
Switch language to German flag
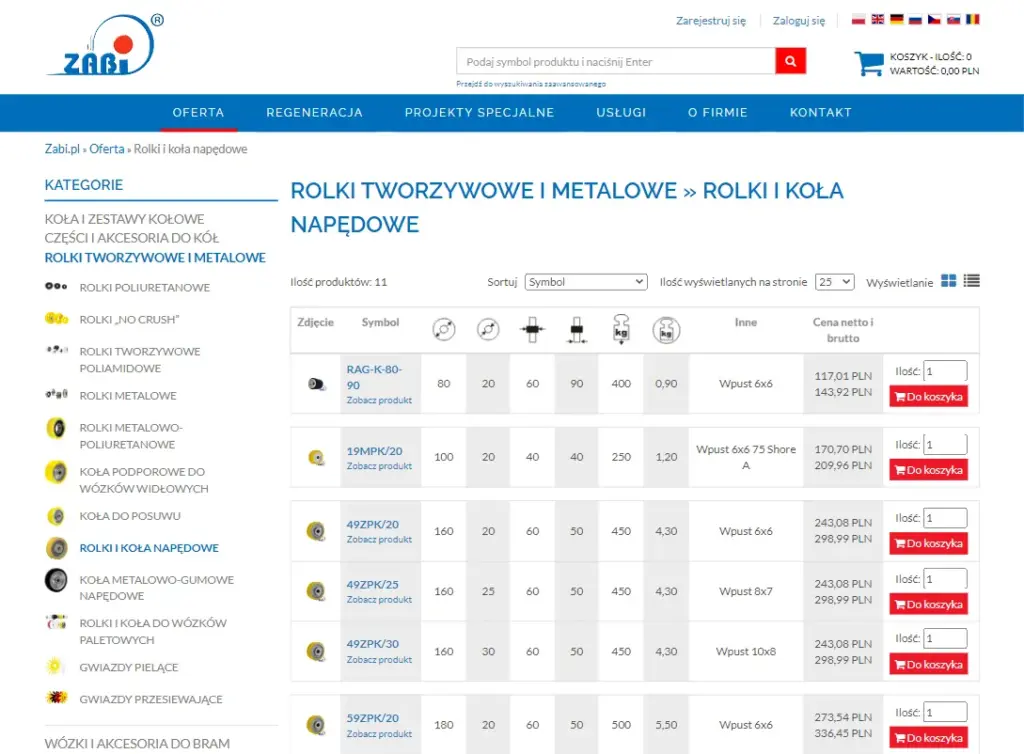[897, 20]
